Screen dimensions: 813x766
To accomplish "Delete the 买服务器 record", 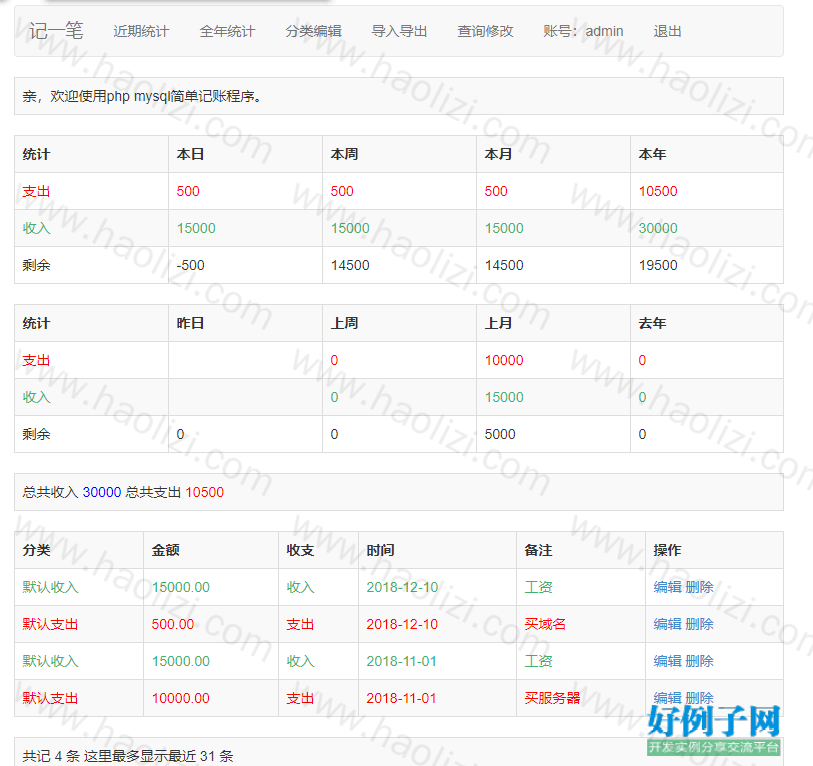I will [699, 698].
